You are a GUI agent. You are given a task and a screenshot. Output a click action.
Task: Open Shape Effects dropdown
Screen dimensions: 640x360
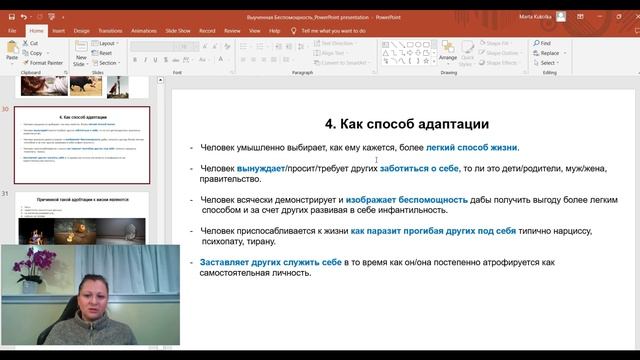(x=500, y=63)
